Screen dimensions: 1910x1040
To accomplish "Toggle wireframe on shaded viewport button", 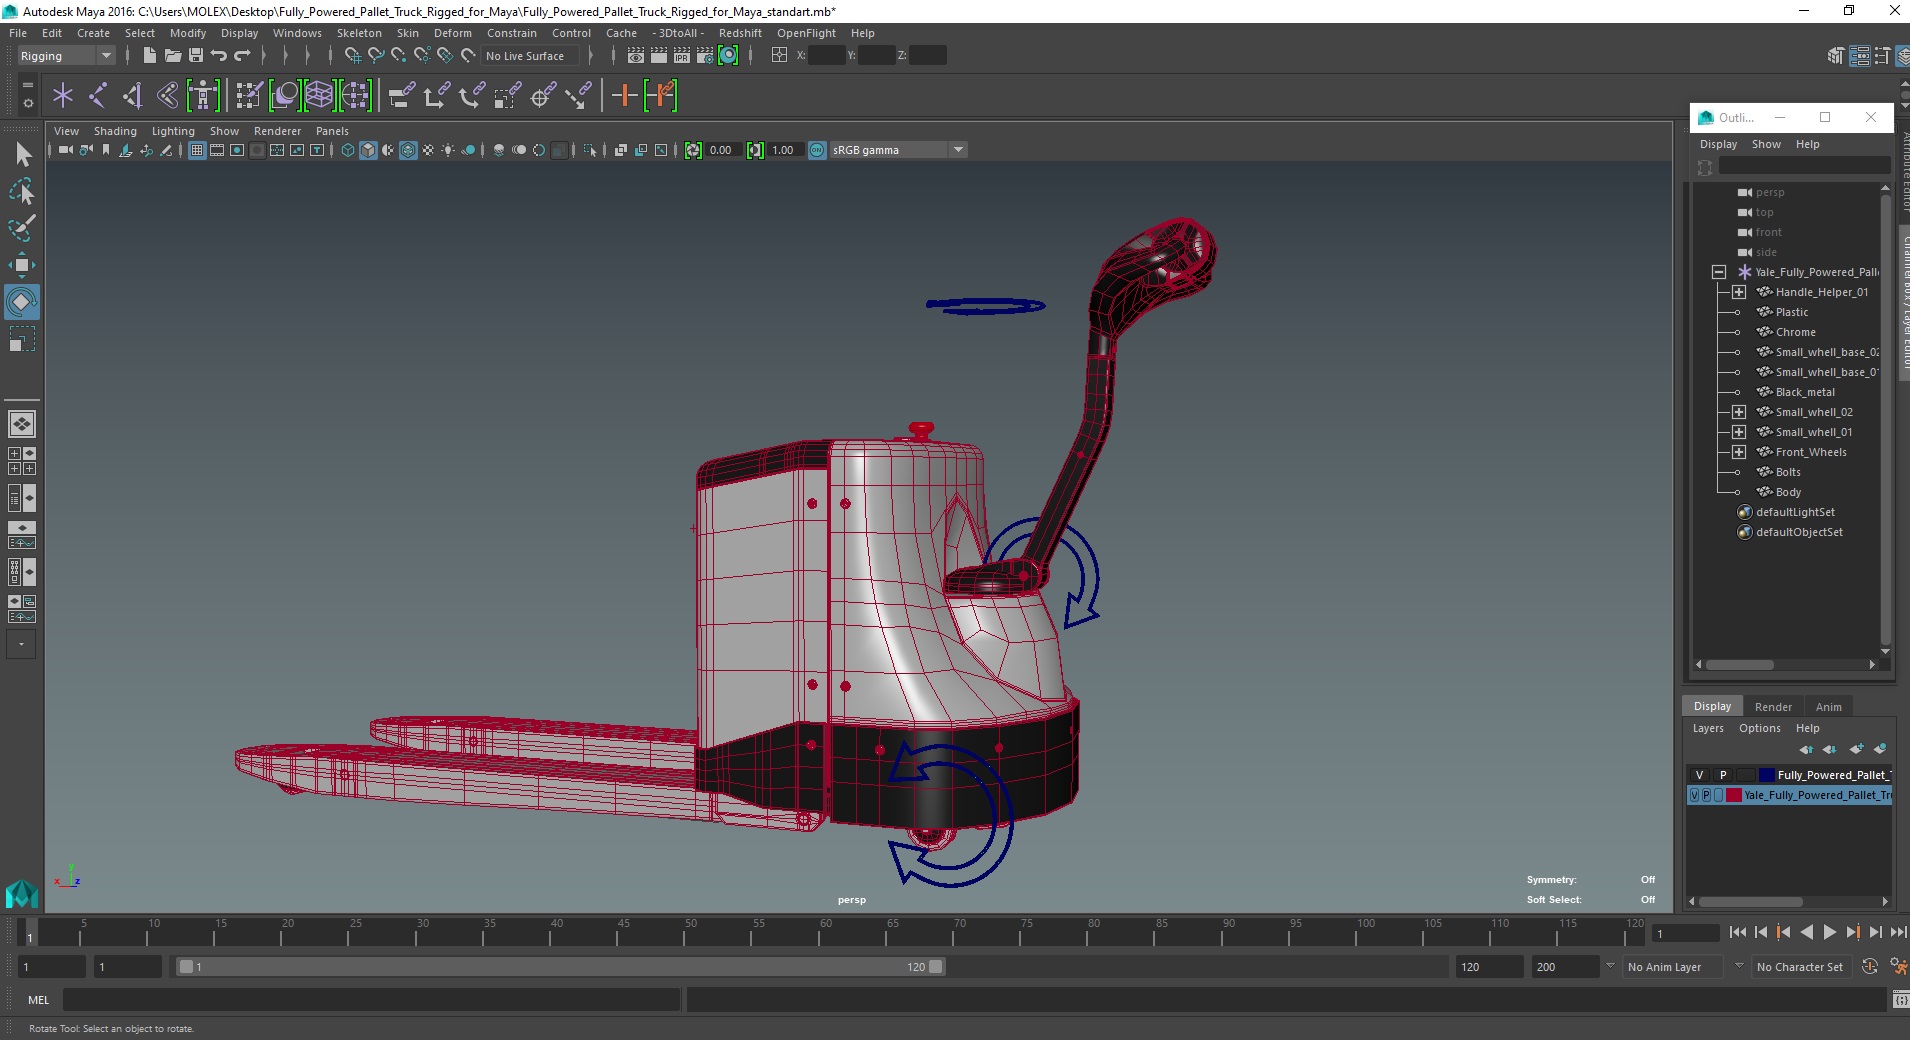I will coord(408,150).
